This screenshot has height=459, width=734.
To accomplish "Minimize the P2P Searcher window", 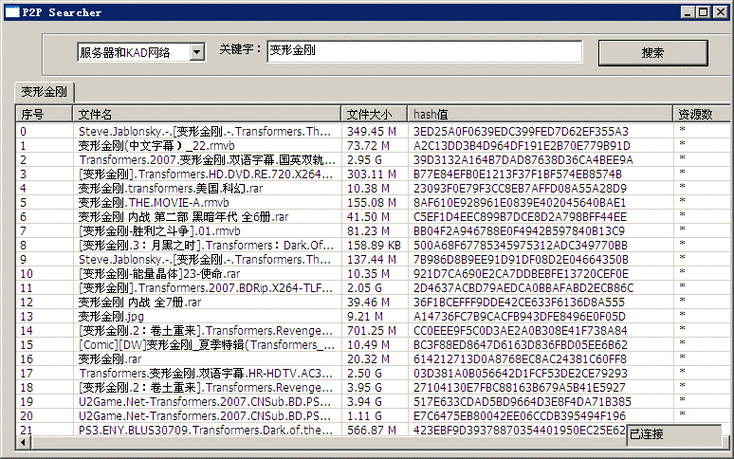I will [x=687, y=12].
